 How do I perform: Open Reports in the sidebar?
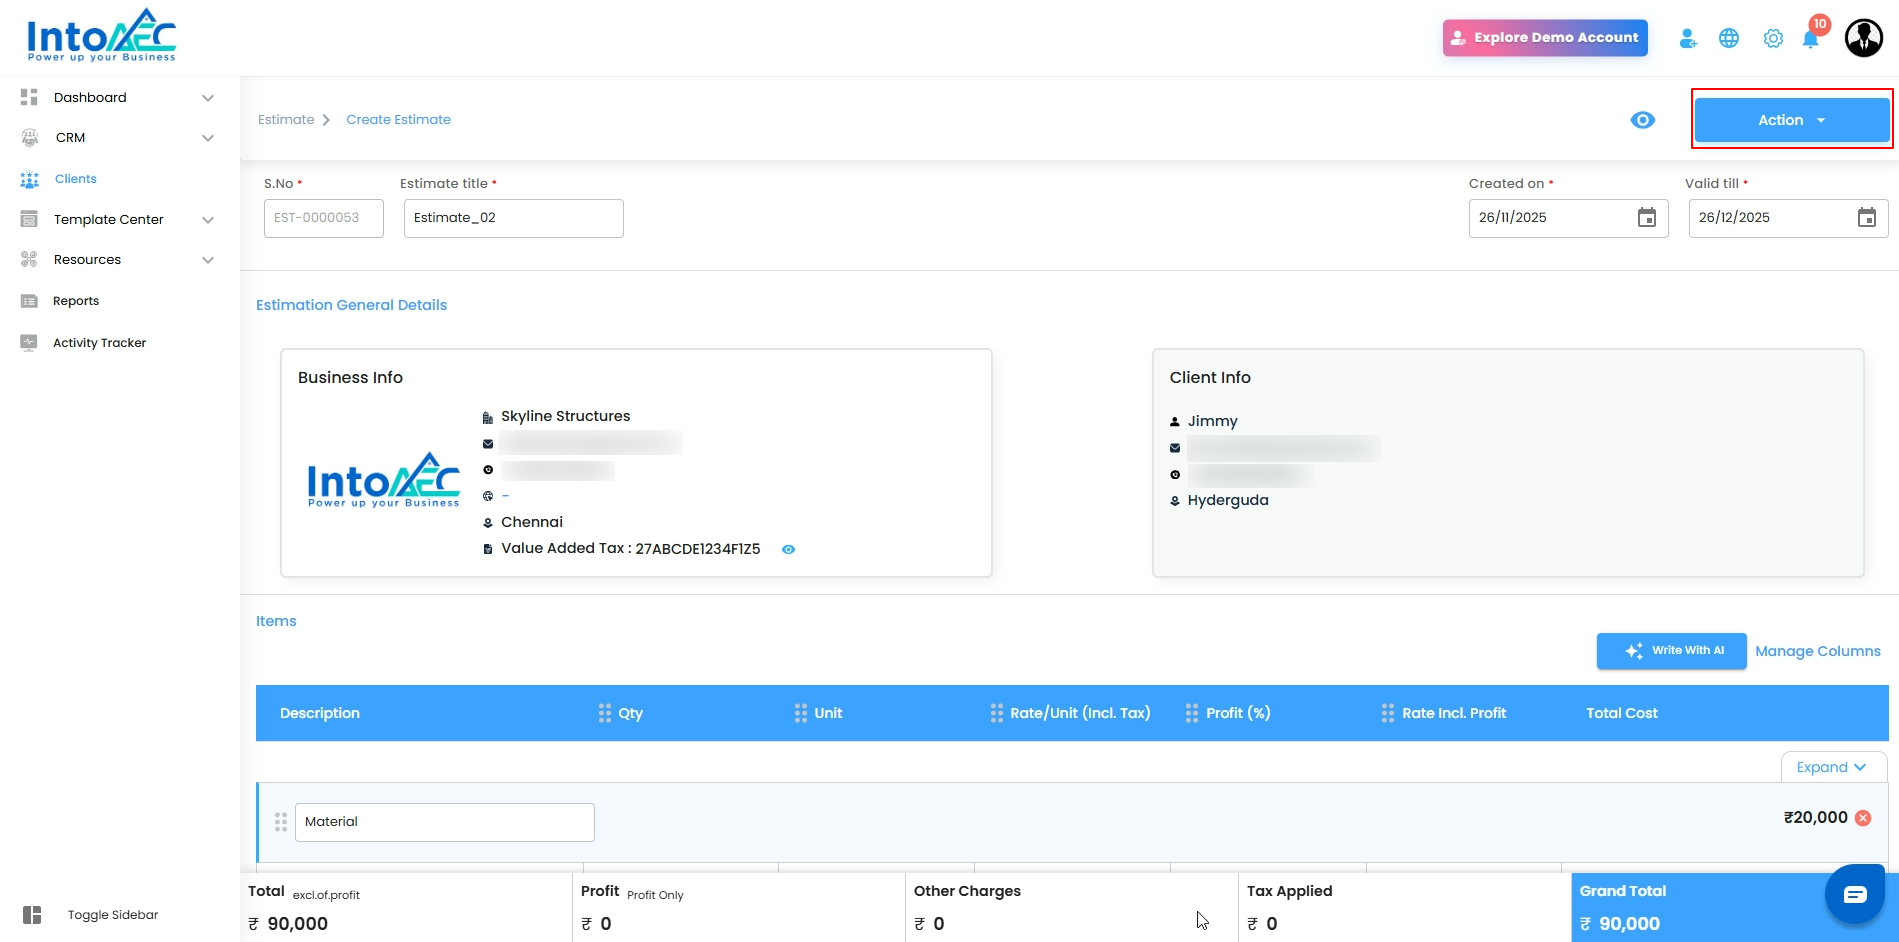pos(76,301)
